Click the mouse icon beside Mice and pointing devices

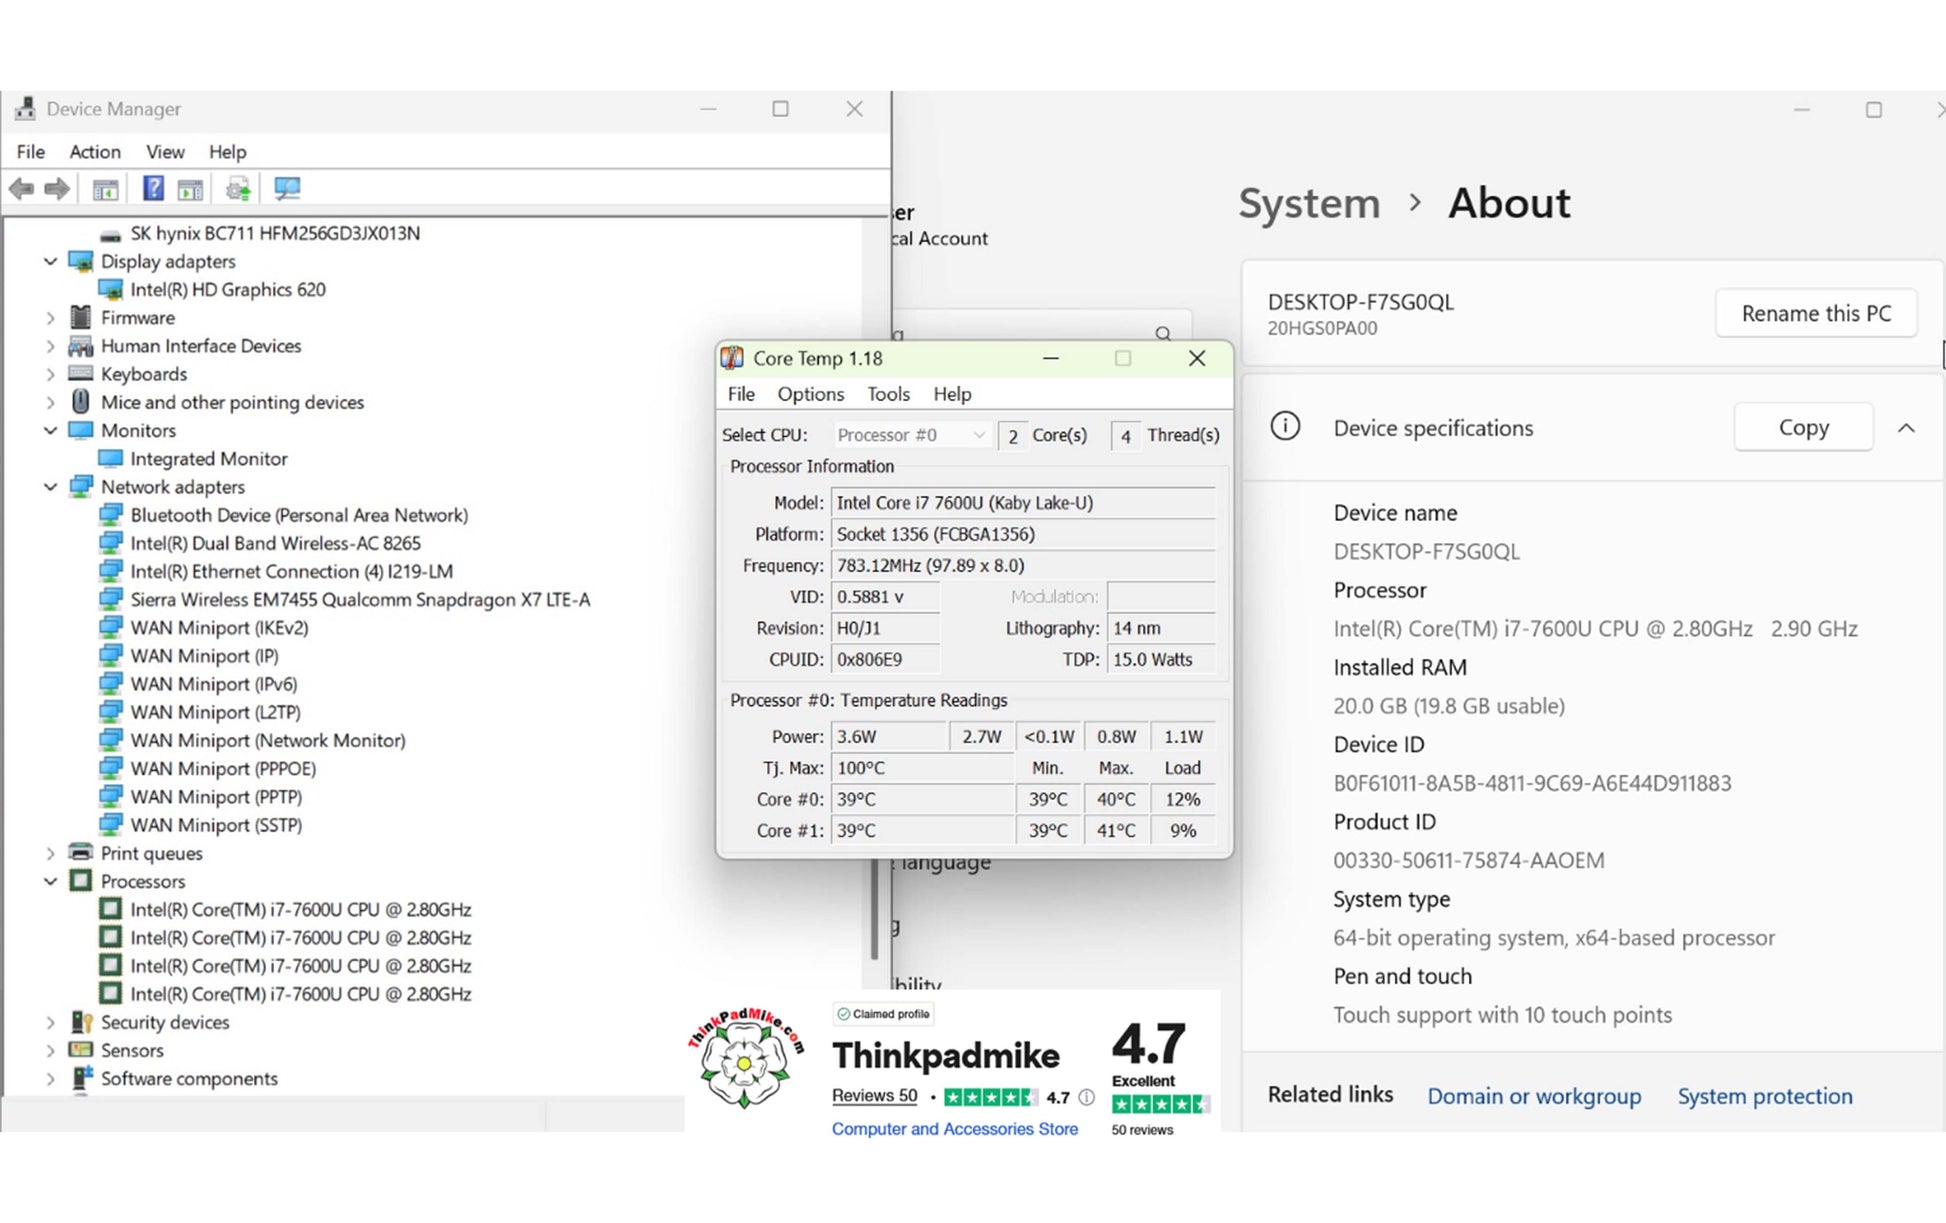point(80,402)
